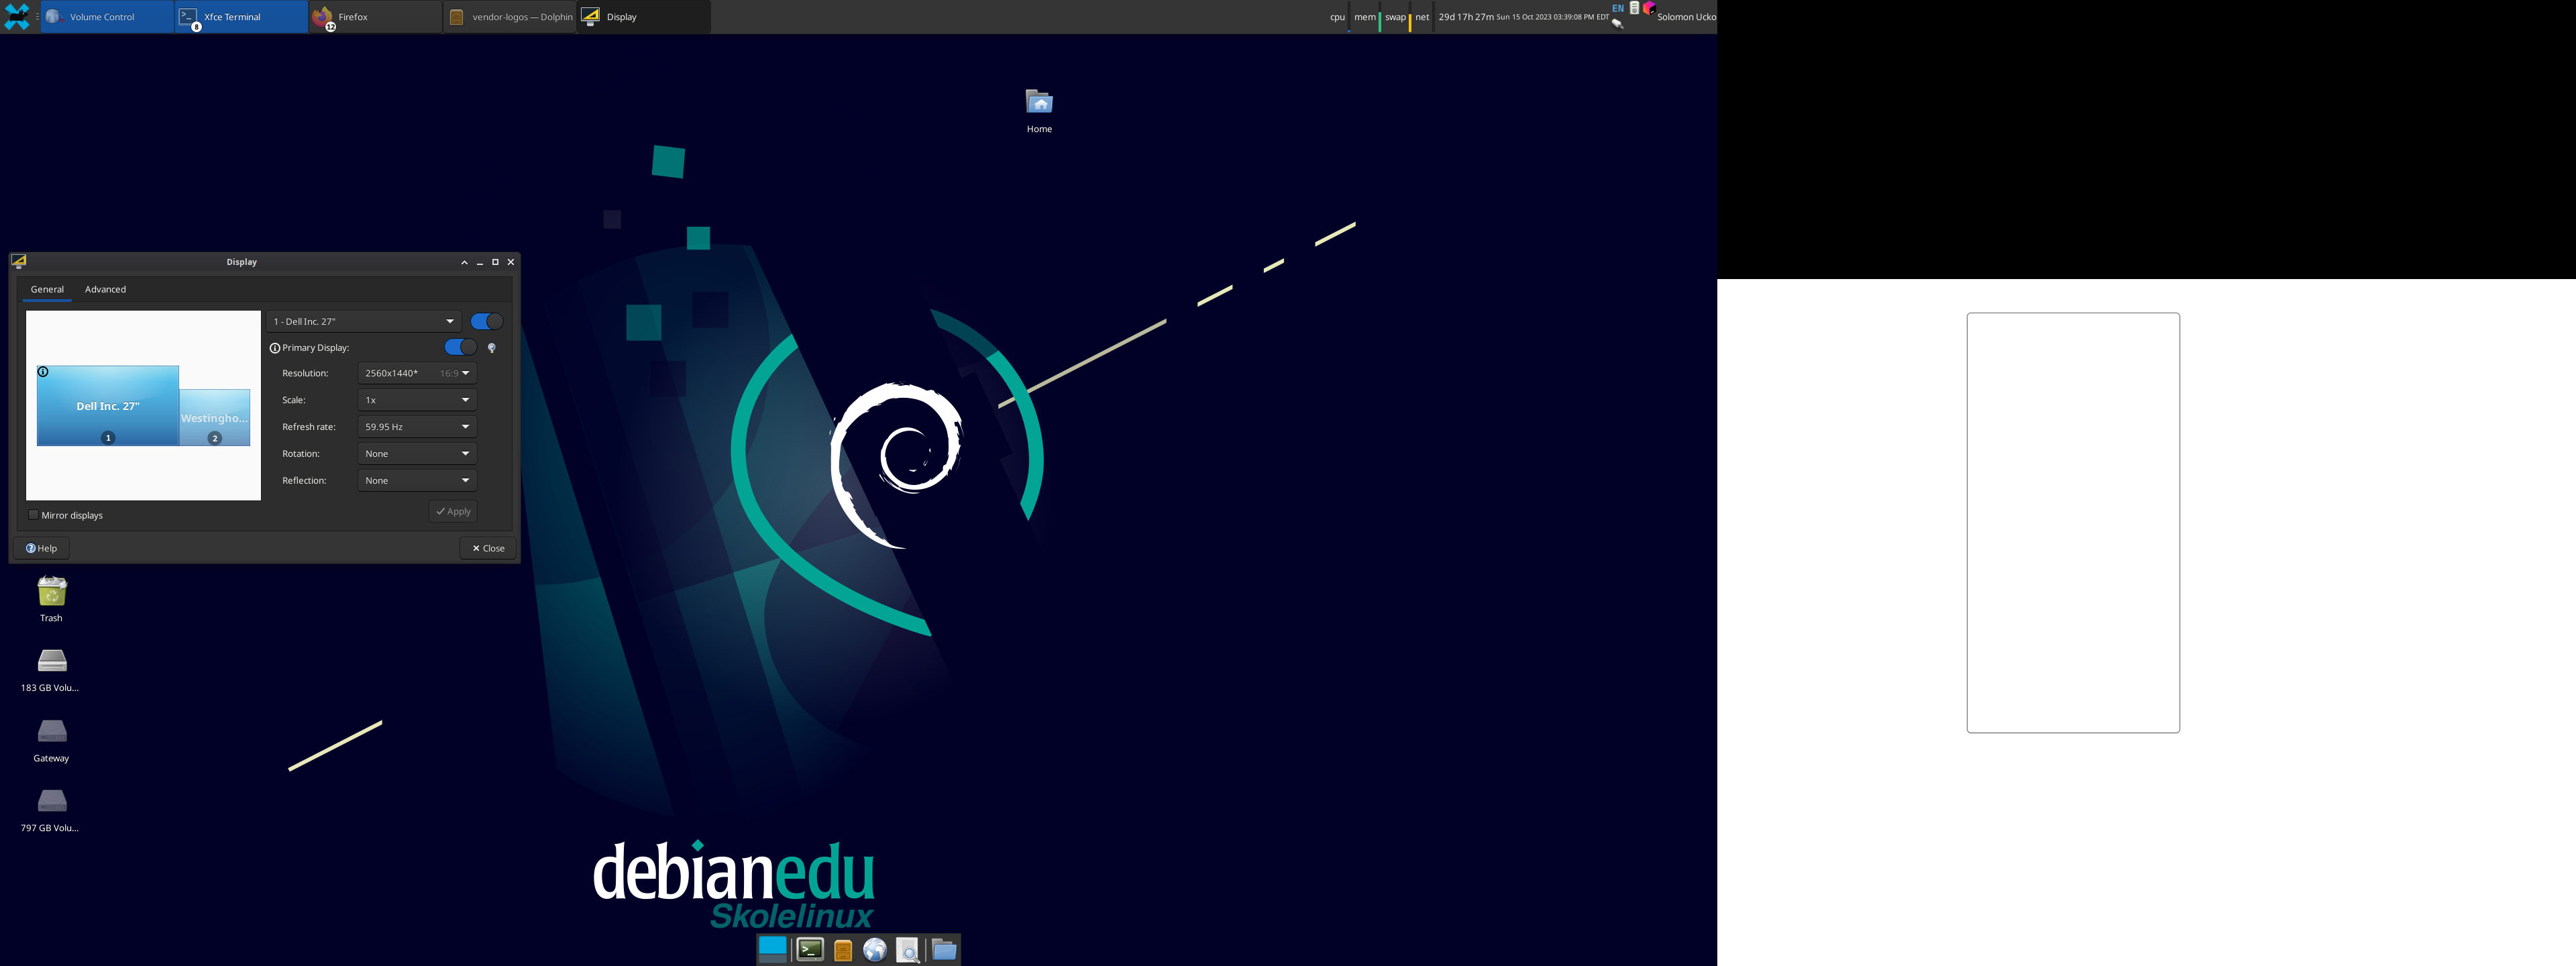Screen dimensions: 2576x966
Task: Click the Show Desktop dock icon
Action: tap(772, 949)
